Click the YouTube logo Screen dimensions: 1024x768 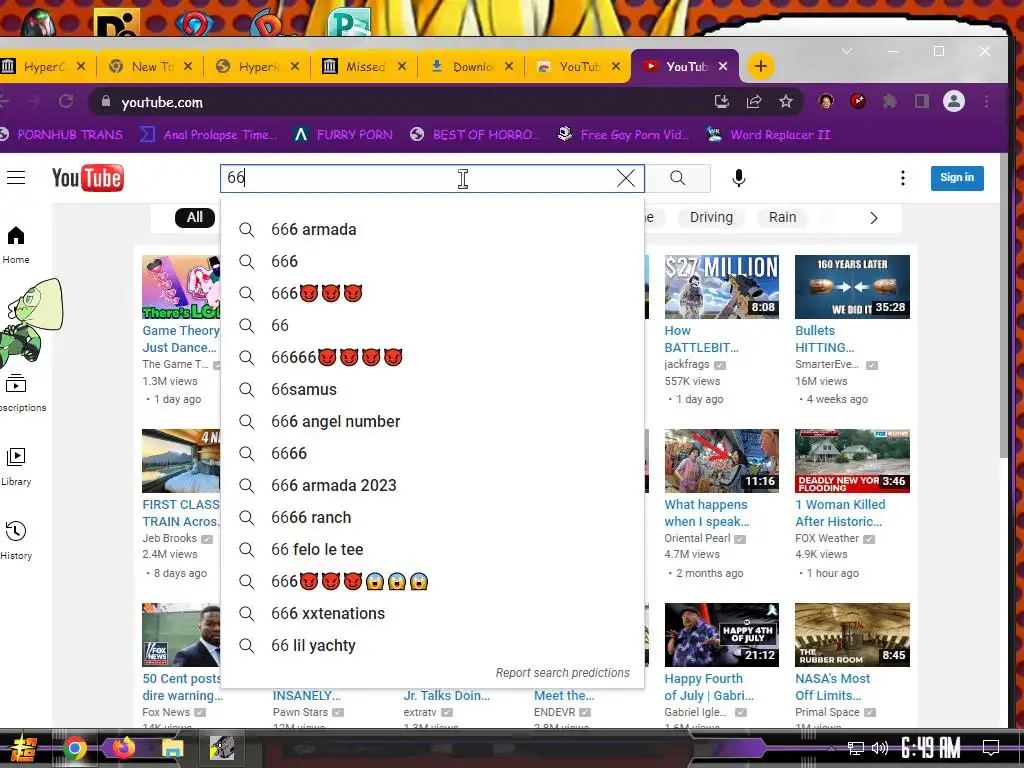tap(88, 178)
